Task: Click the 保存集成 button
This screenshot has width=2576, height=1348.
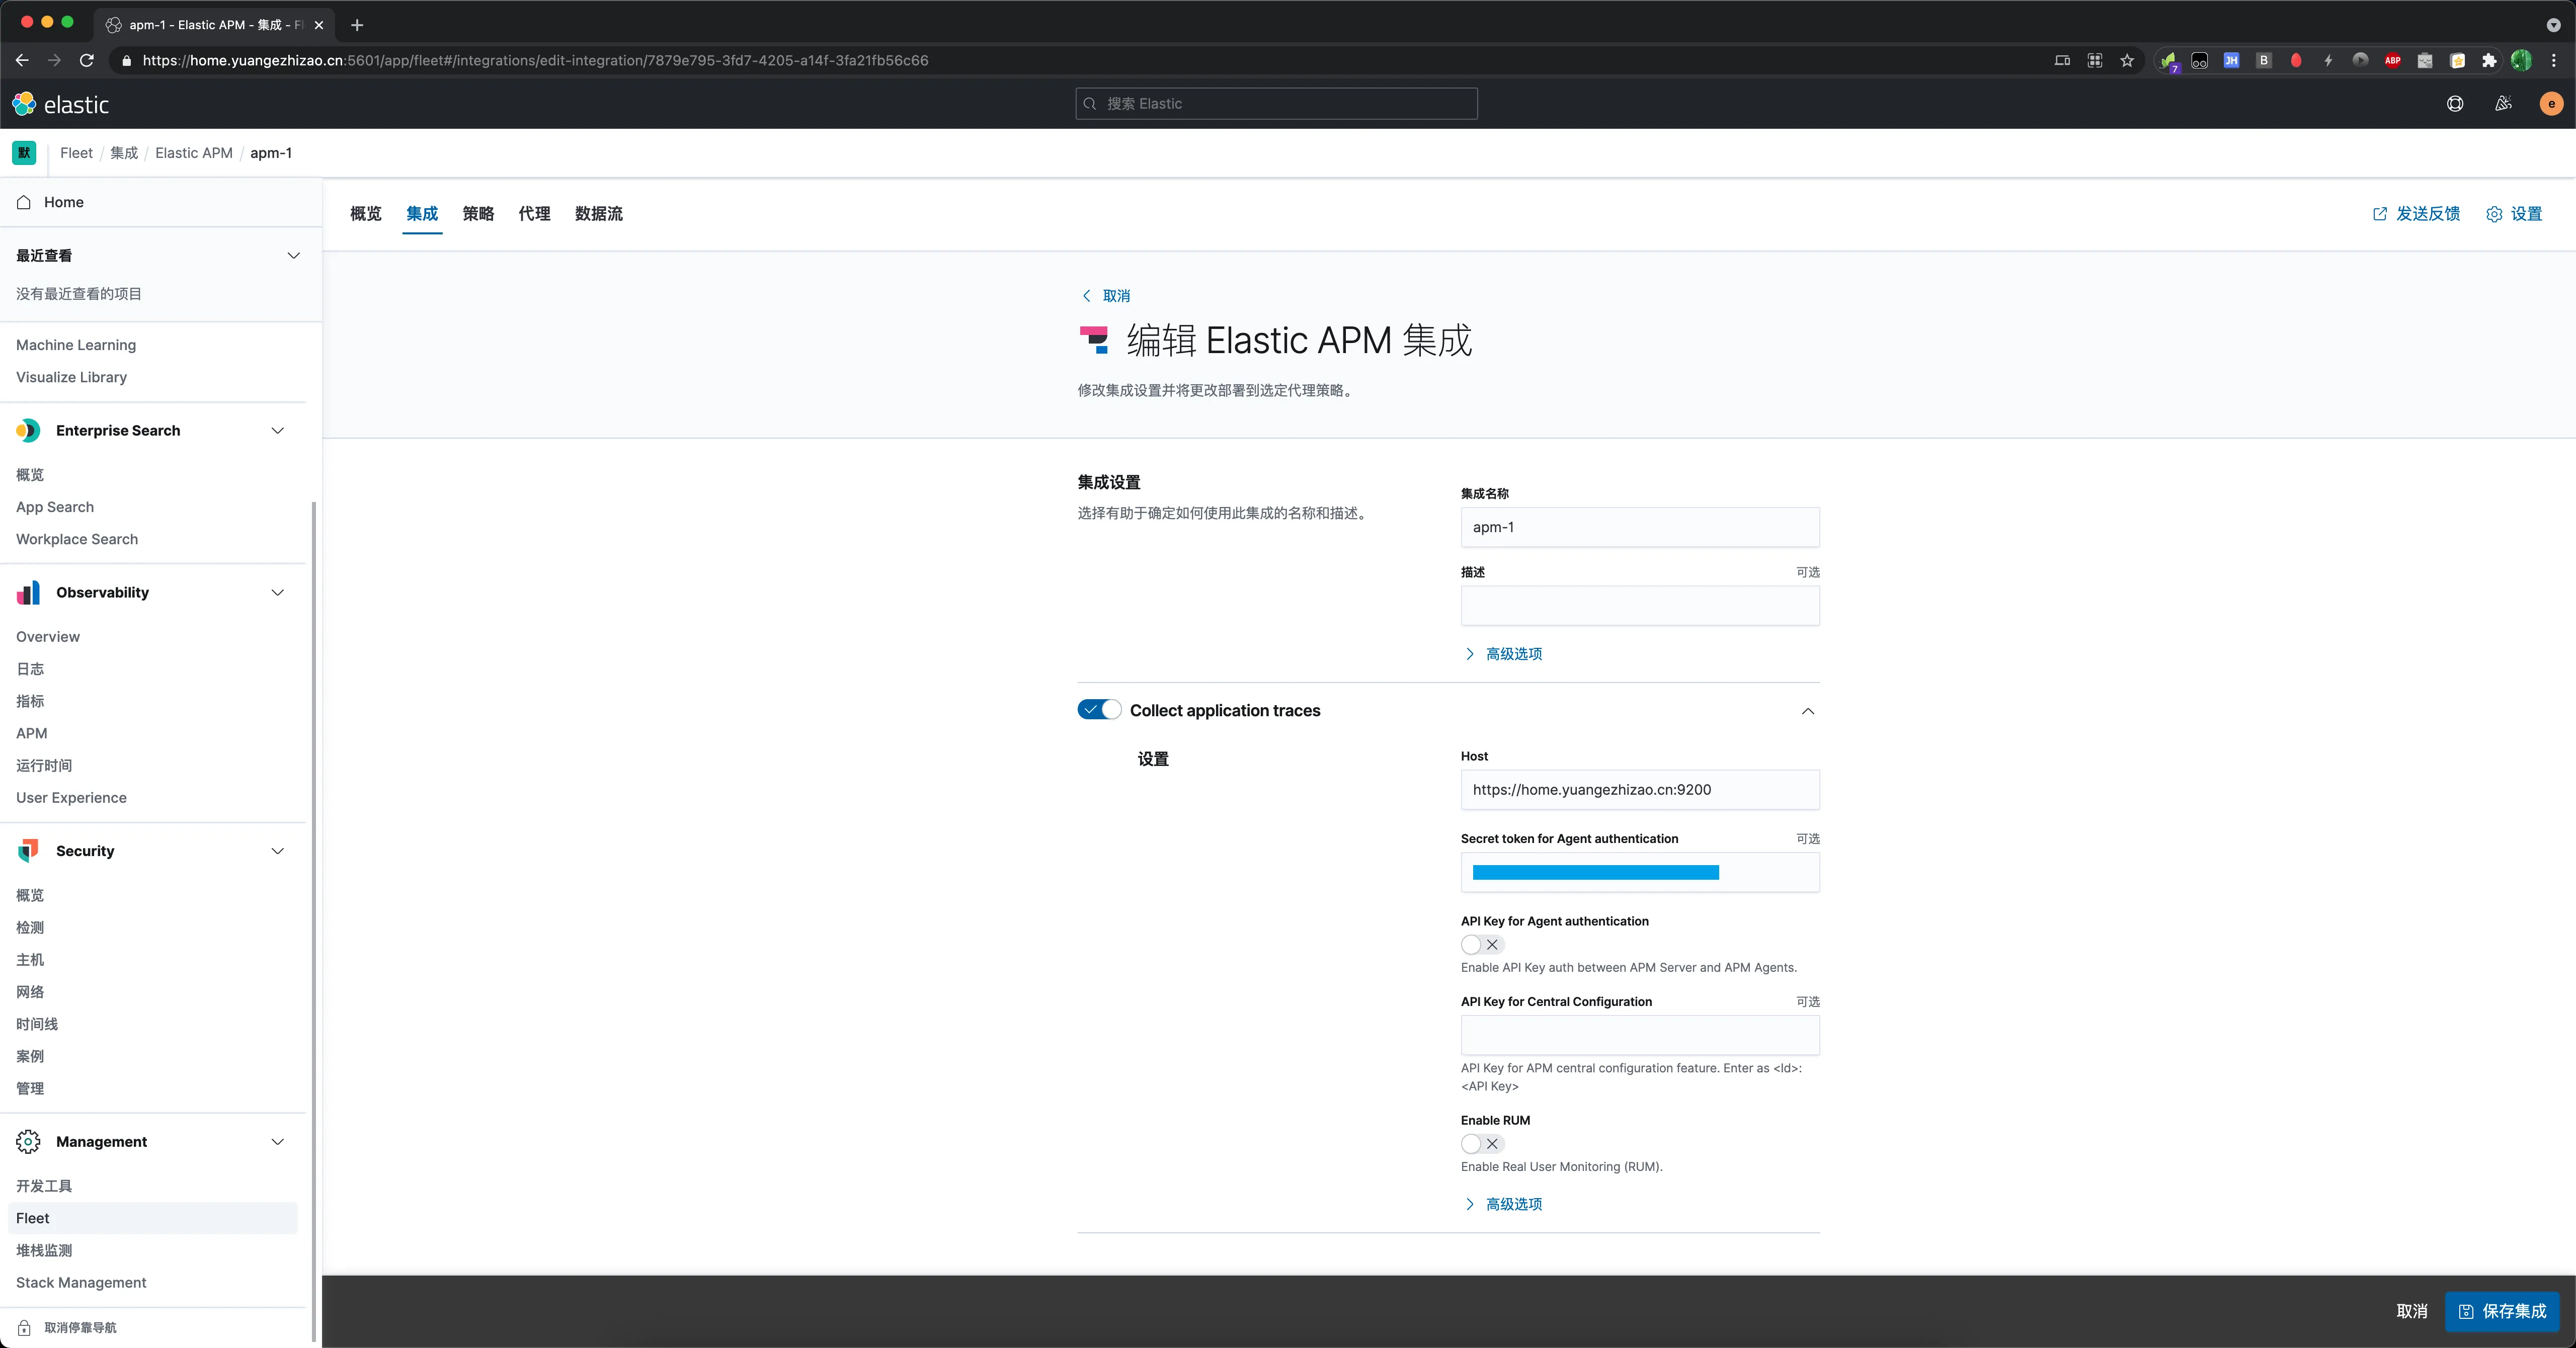Action: click(2502, 1311)
